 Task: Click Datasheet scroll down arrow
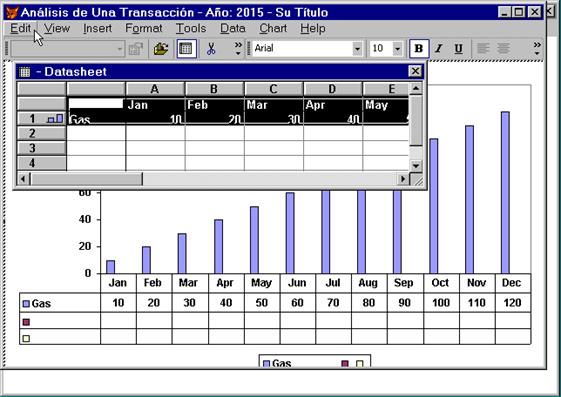(416, 166)
